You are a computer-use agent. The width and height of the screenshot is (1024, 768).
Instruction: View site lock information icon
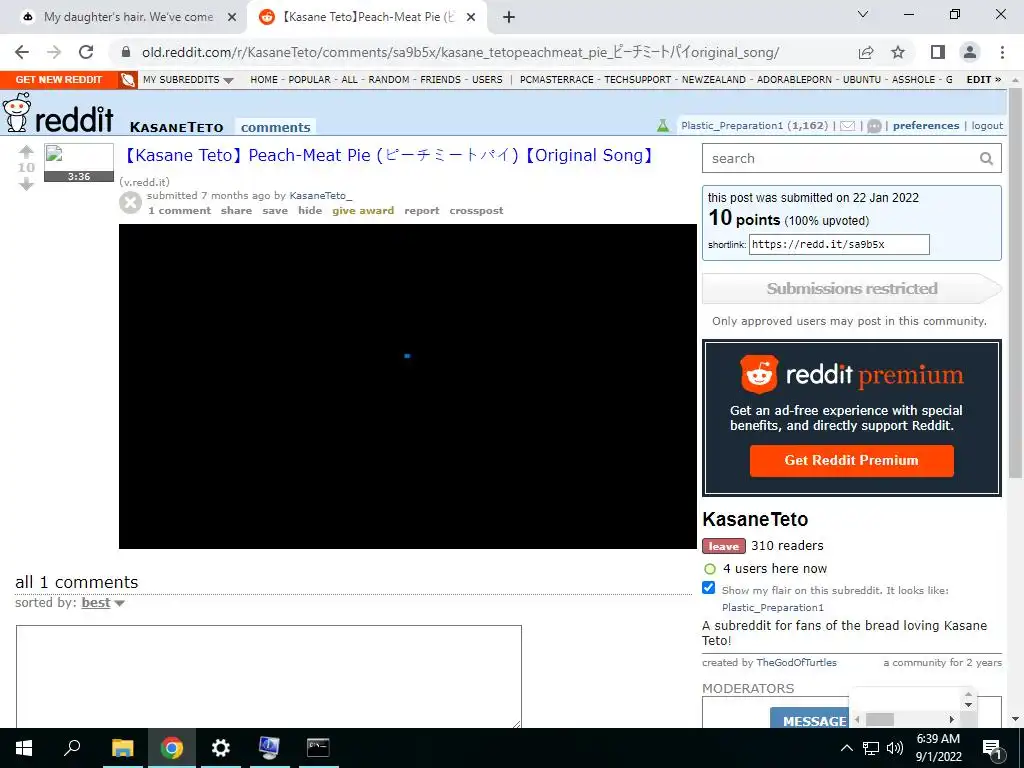(x=127, y=52)
